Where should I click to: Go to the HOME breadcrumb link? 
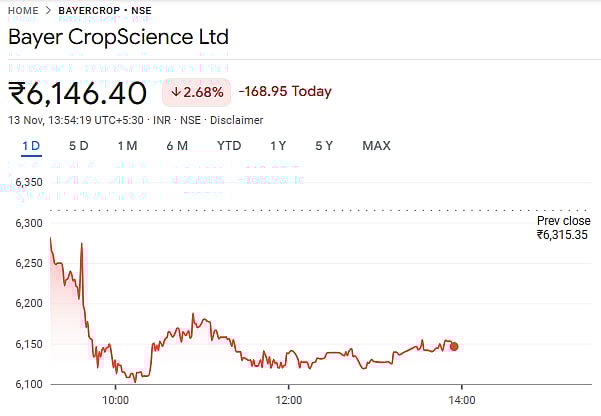25,10
